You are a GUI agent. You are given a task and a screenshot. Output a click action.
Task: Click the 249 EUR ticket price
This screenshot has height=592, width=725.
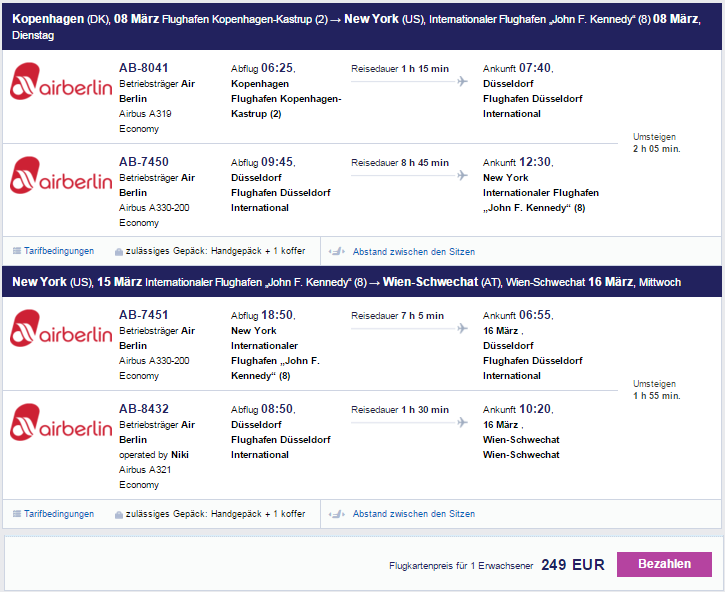pyautogui.click(x=573, y=565)
